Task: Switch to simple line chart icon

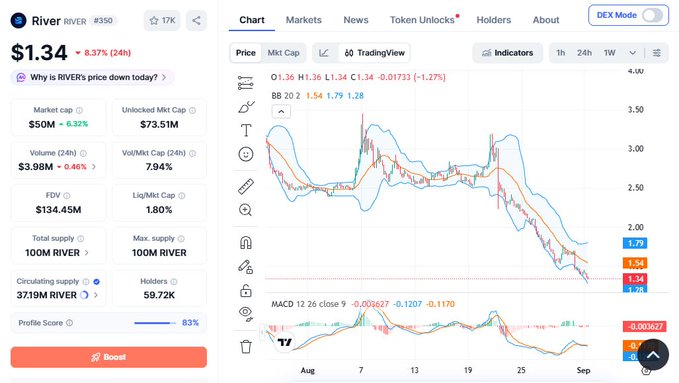Action: click(x=324, y=53)
